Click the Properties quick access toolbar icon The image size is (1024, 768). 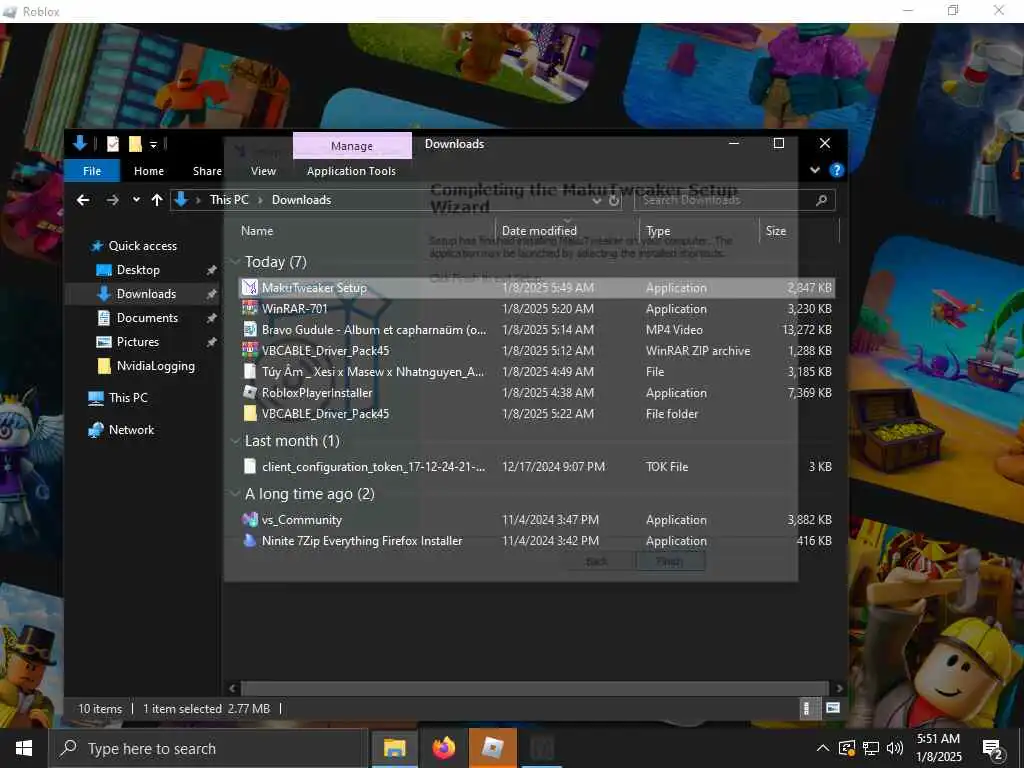(x=113, y=144)
